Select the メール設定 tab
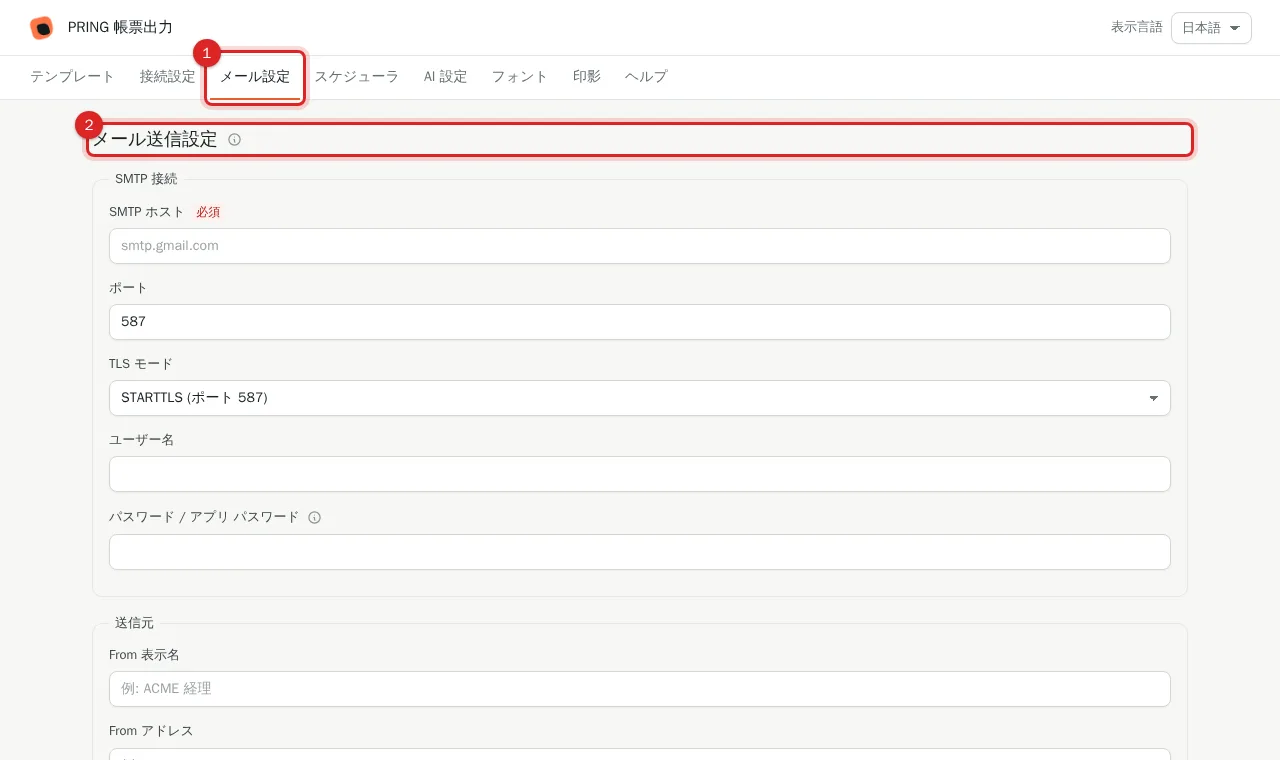 pos(255,77)
